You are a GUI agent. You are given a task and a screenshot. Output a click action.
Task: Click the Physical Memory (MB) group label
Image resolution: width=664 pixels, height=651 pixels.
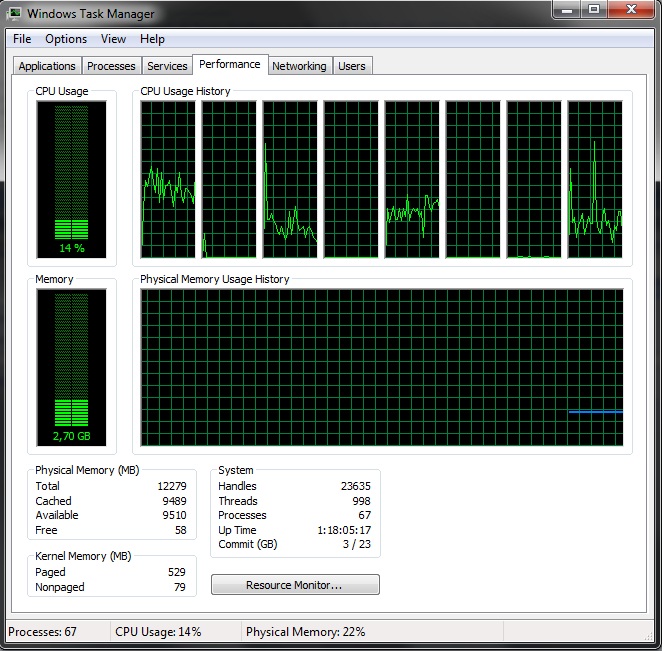pyautogui.click(x=87, y=470)
